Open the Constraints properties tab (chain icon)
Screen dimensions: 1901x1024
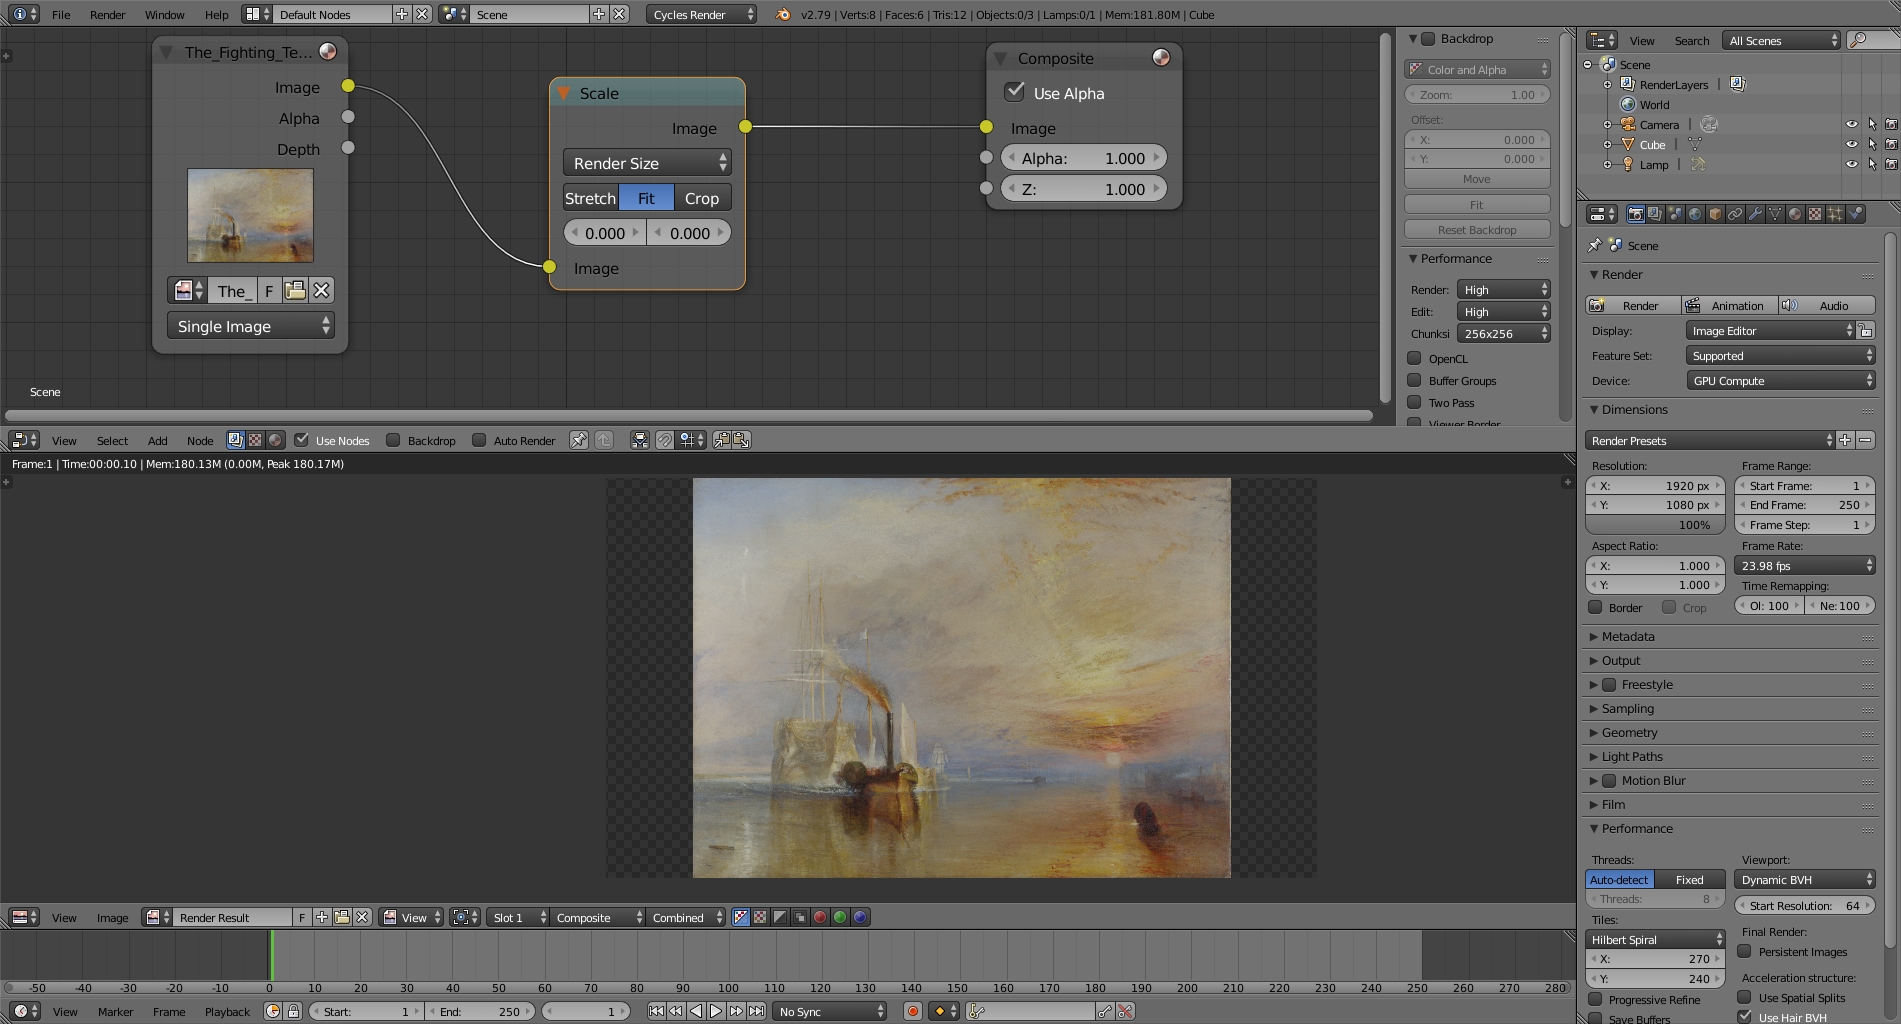(1735, 214)
